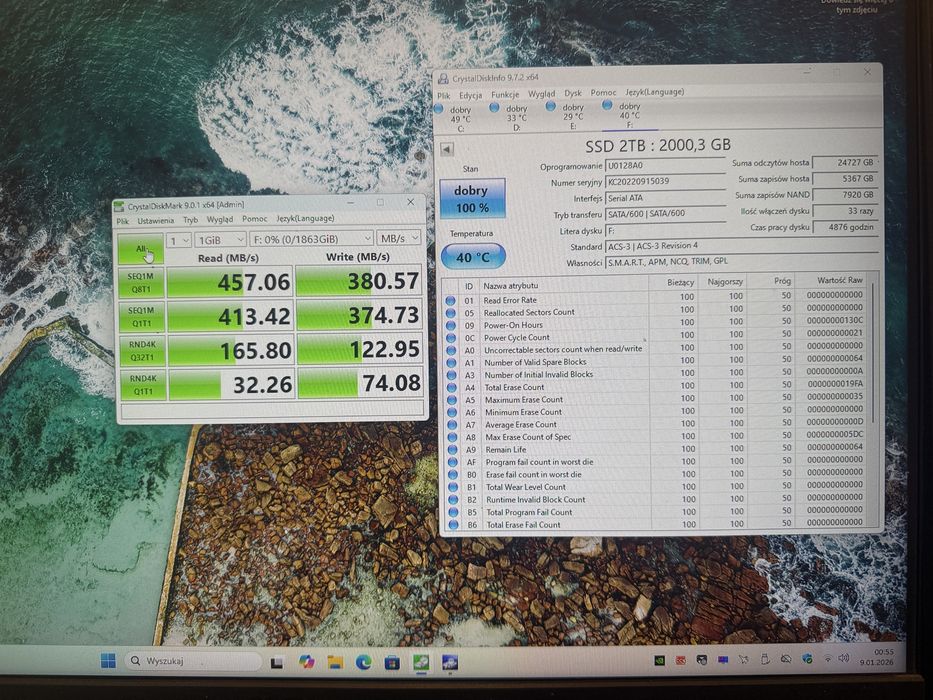
Task: Open the 1GiB test size dropdown
Action: click(x=220, y=240)
